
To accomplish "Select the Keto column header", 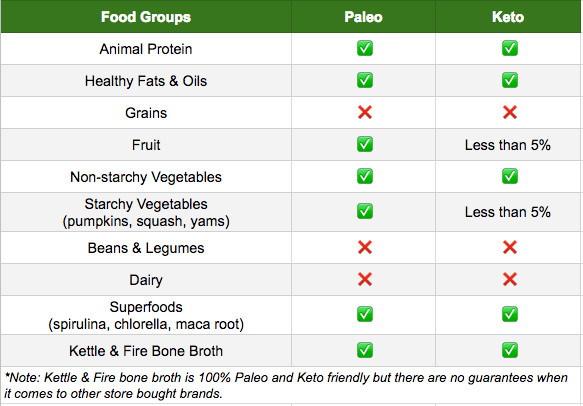I will (x=508, y=17).
